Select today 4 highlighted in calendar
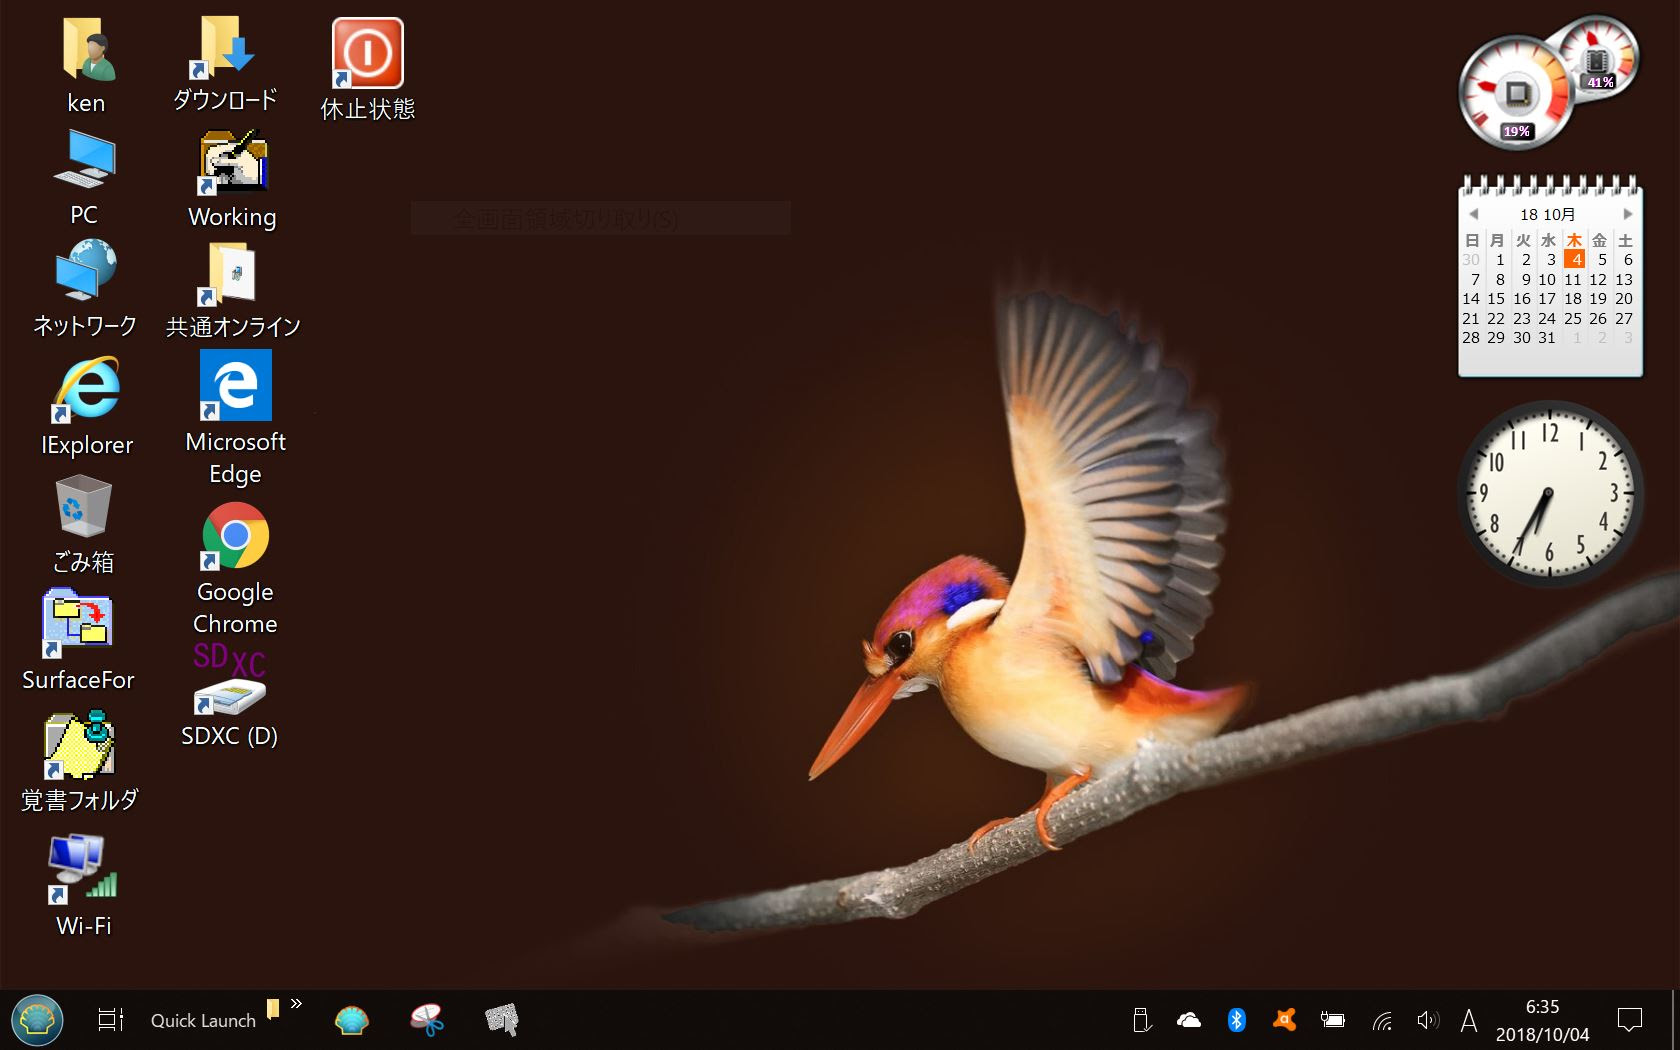This screenshot has height=1050, width=1680. tap(1574, 259)
